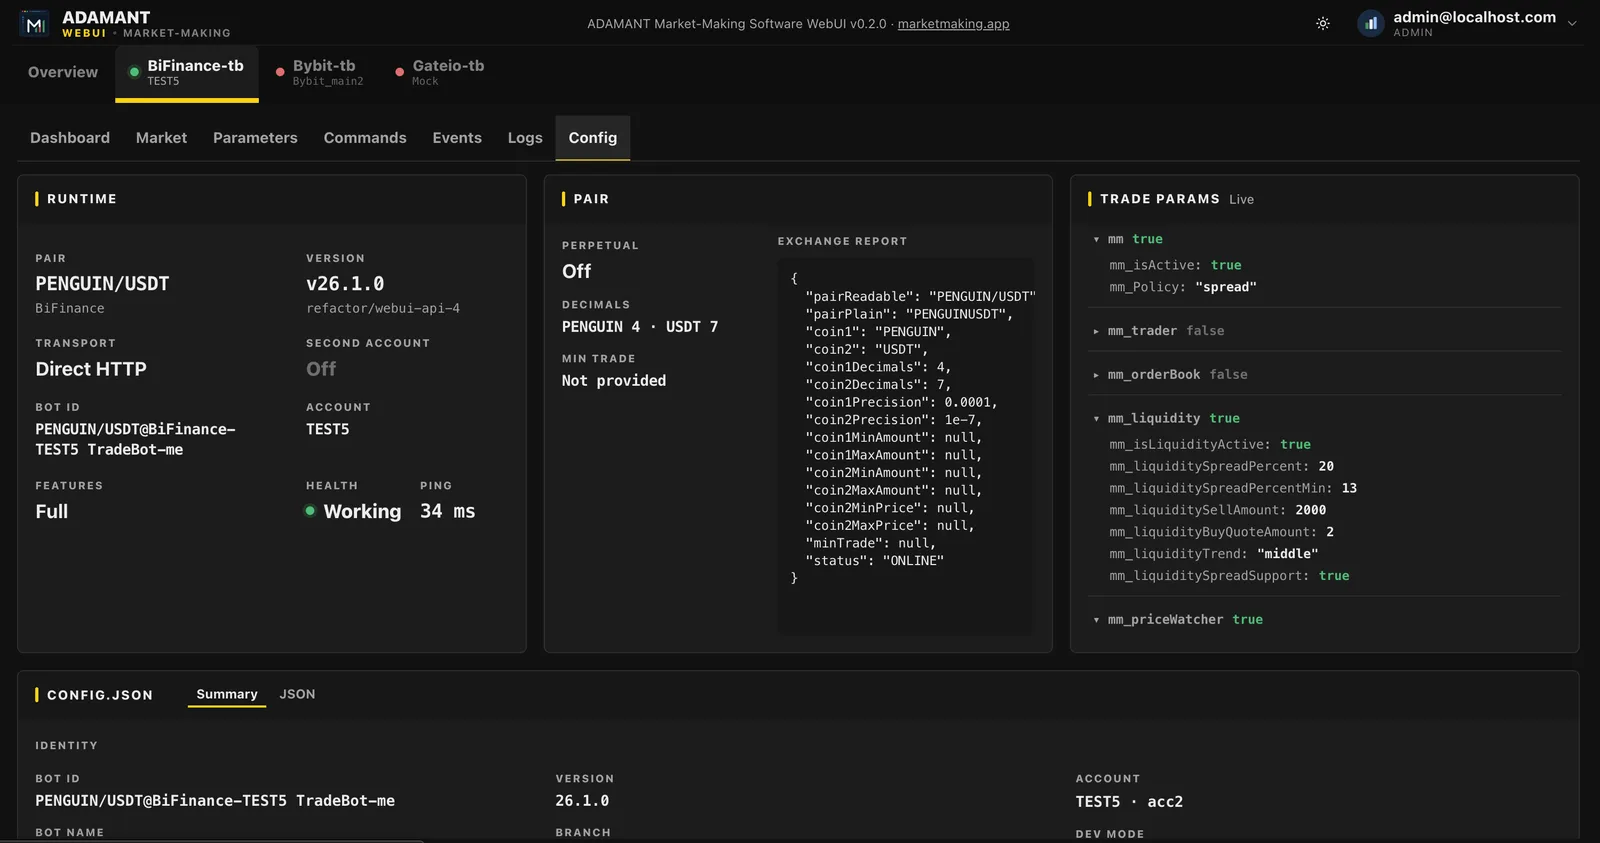Screen dimensions: 1600x843
Task: Open the Commands tab
Action: pos(365,138)
